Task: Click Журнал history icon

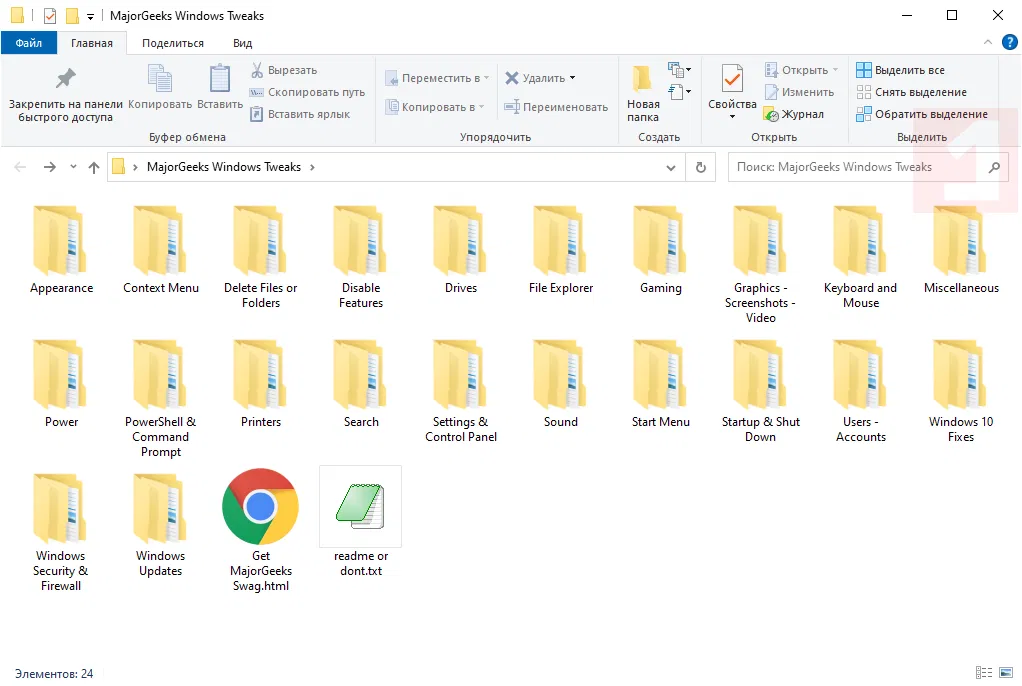Action: click(x=794, y=114)
